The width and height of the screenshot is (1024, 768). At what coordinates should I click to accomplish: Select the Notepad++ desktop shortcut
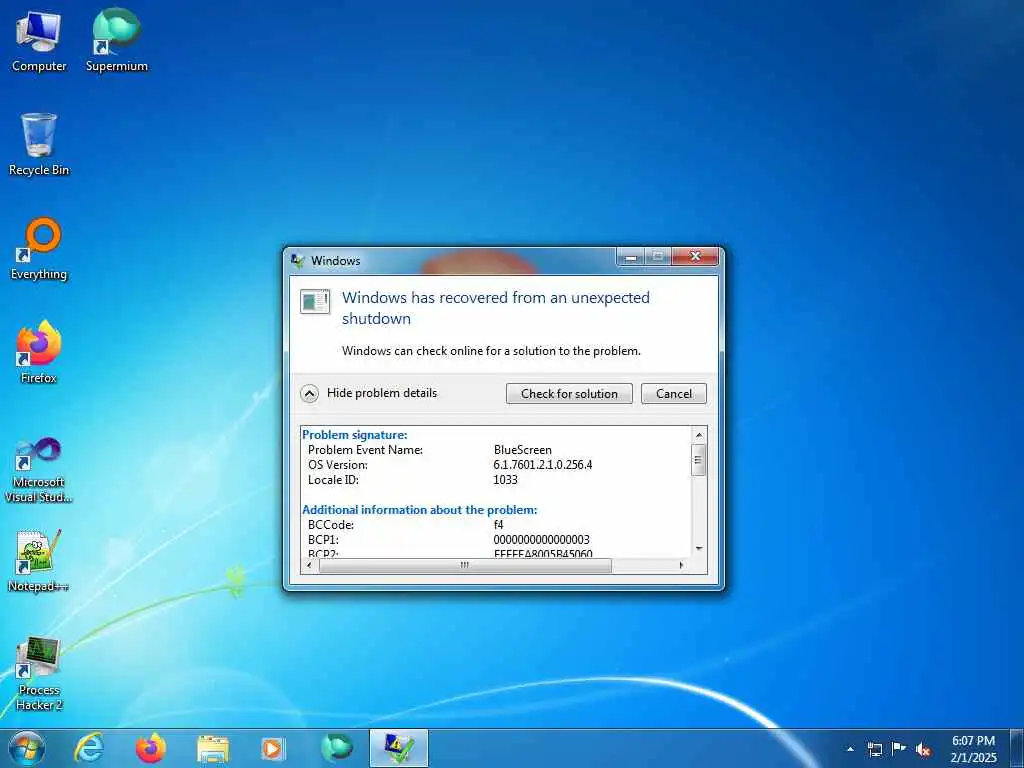pyautogui.click(x=39, y=560)
